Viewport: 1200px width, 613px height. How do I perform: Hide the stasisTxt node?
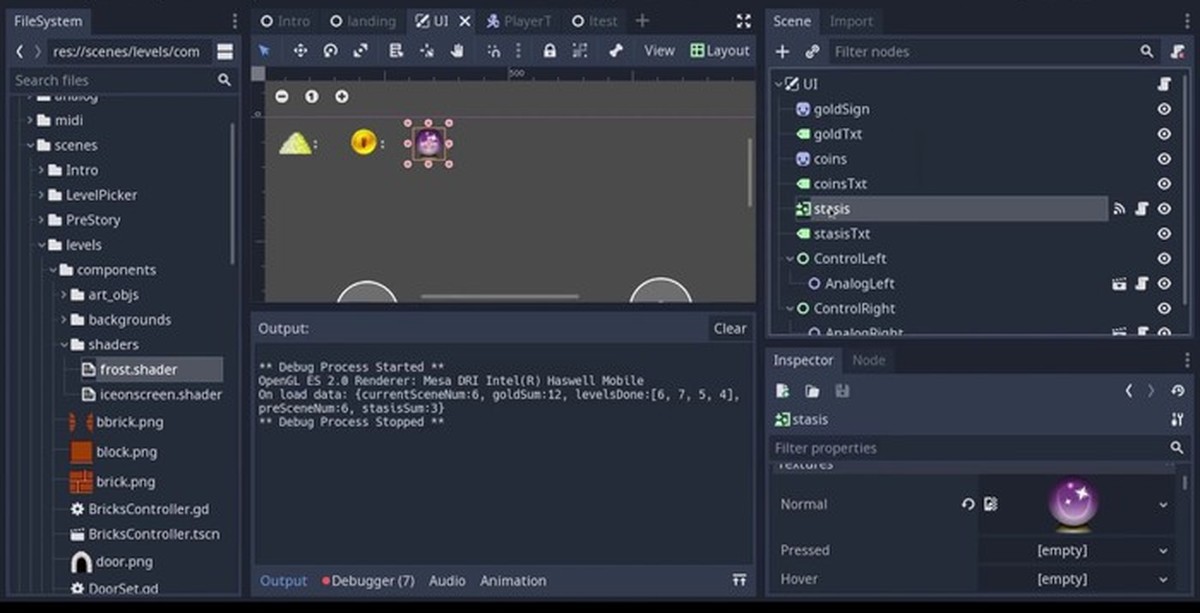[1163, 234]
